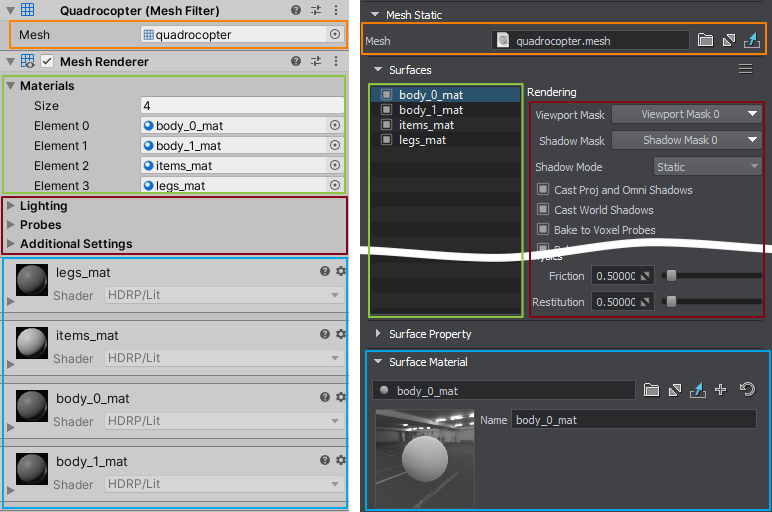Check Bake to Voxel Probes option
Image resolution: width=772 pixels, height=512 pixels.
[x=544, y=230]
